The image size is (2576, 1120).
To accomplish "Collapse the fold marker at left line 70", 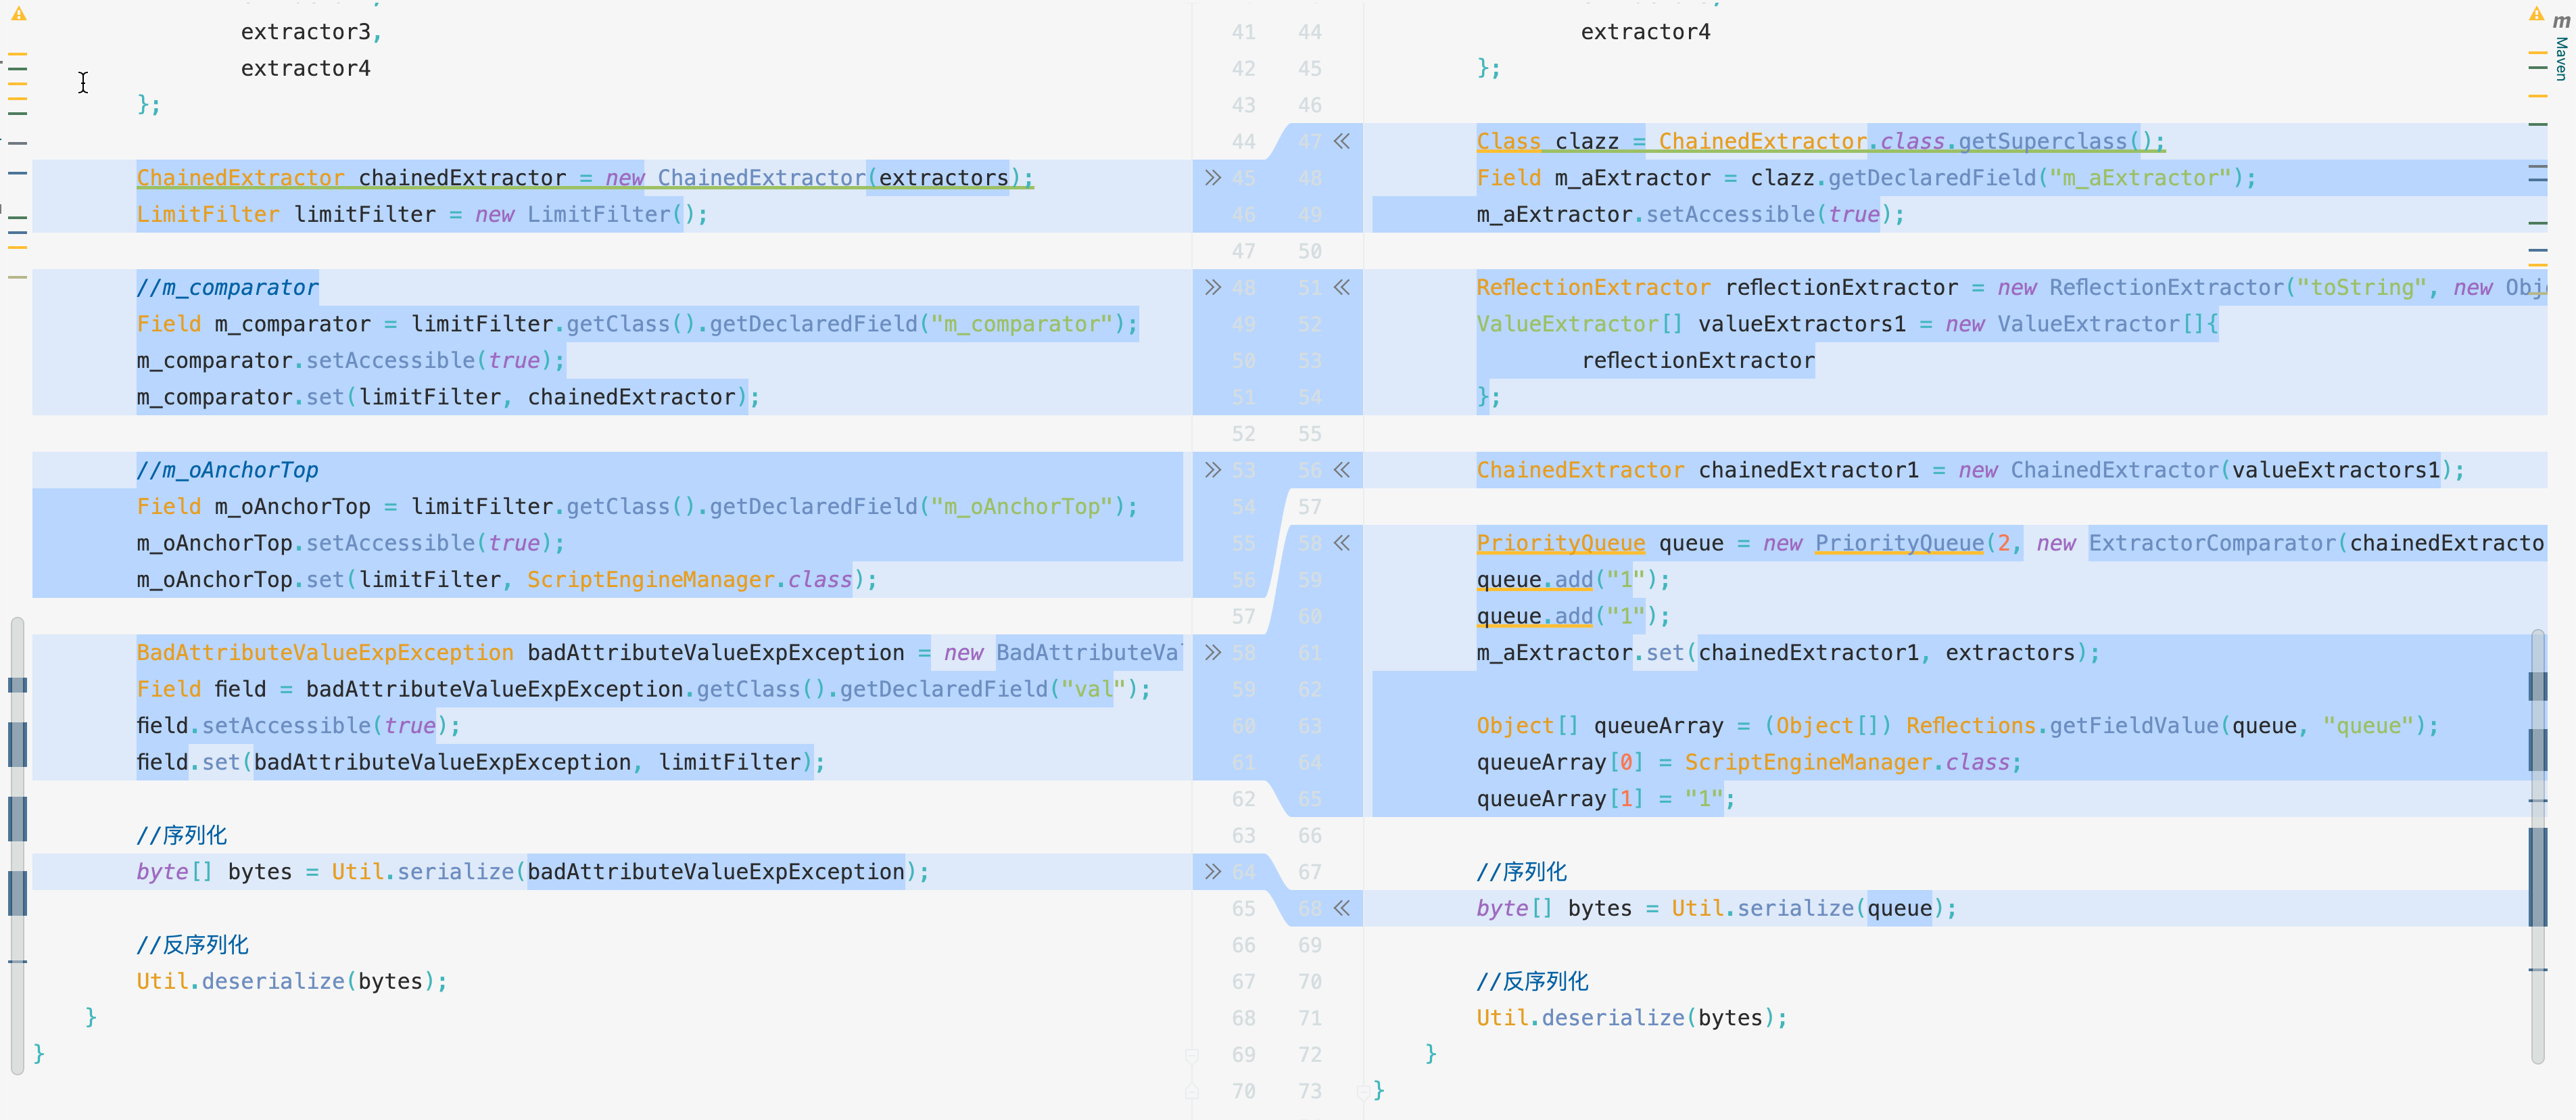I will coord(1192,1091).
